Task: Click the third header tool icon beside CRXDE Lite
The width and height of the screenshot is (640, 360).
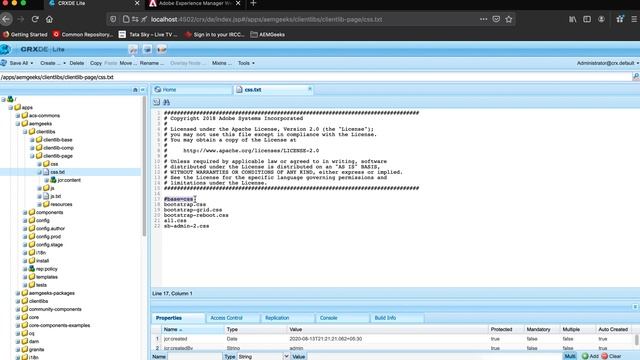Action: [x=162, y=49]
